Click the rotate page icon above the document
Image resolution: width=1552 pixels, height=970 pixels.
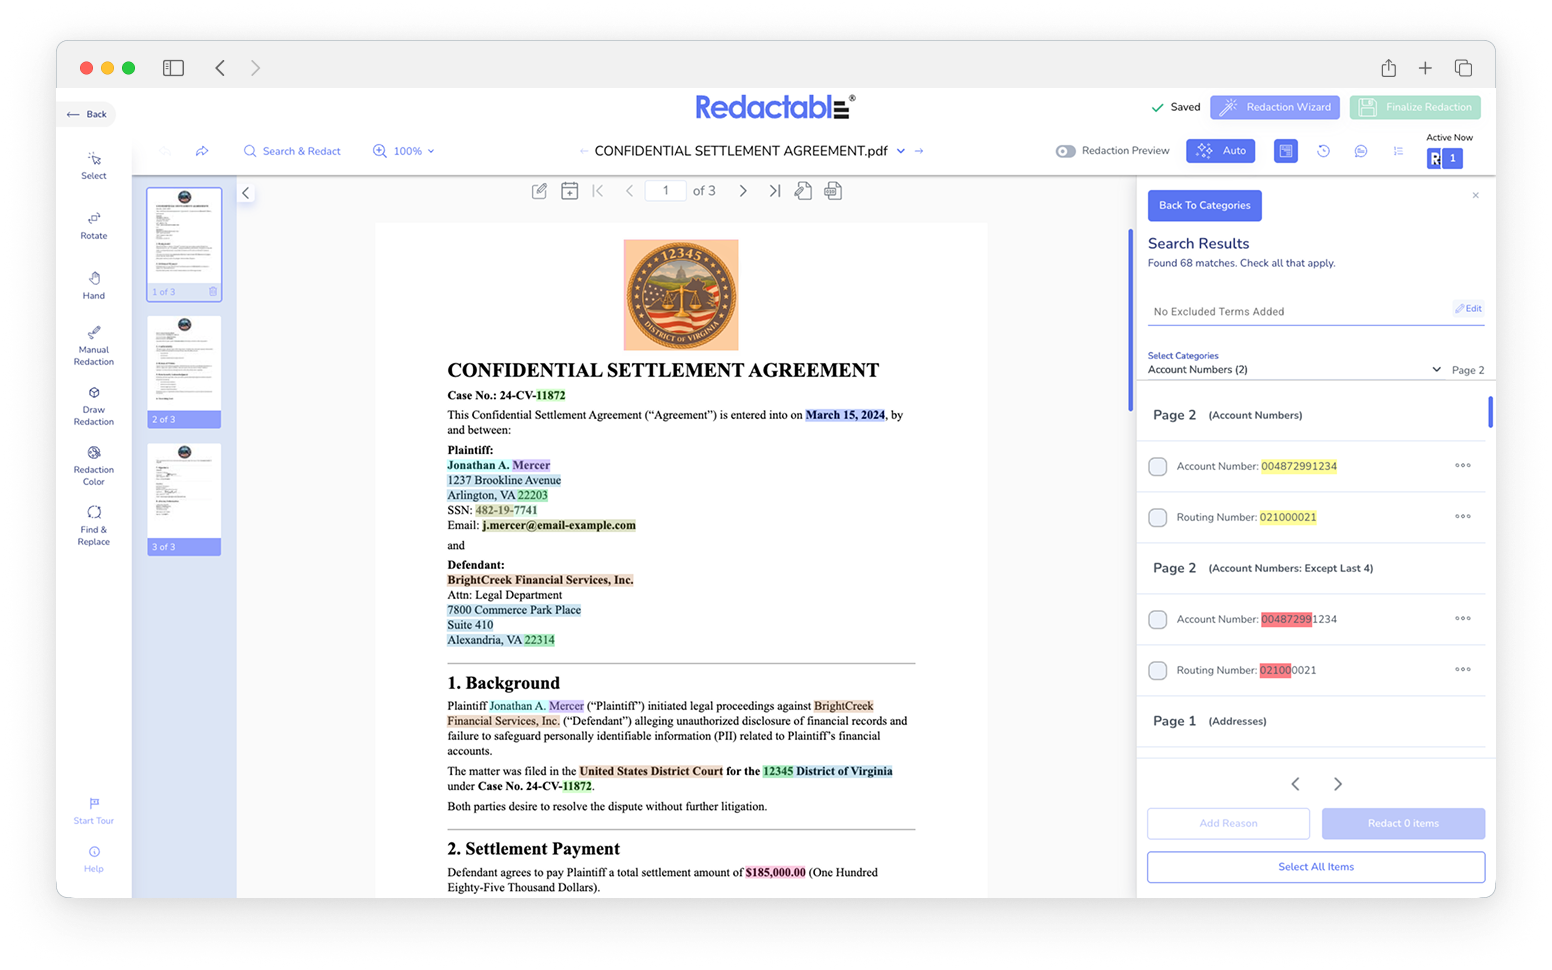pyautogui.click(x=803, y=191)
